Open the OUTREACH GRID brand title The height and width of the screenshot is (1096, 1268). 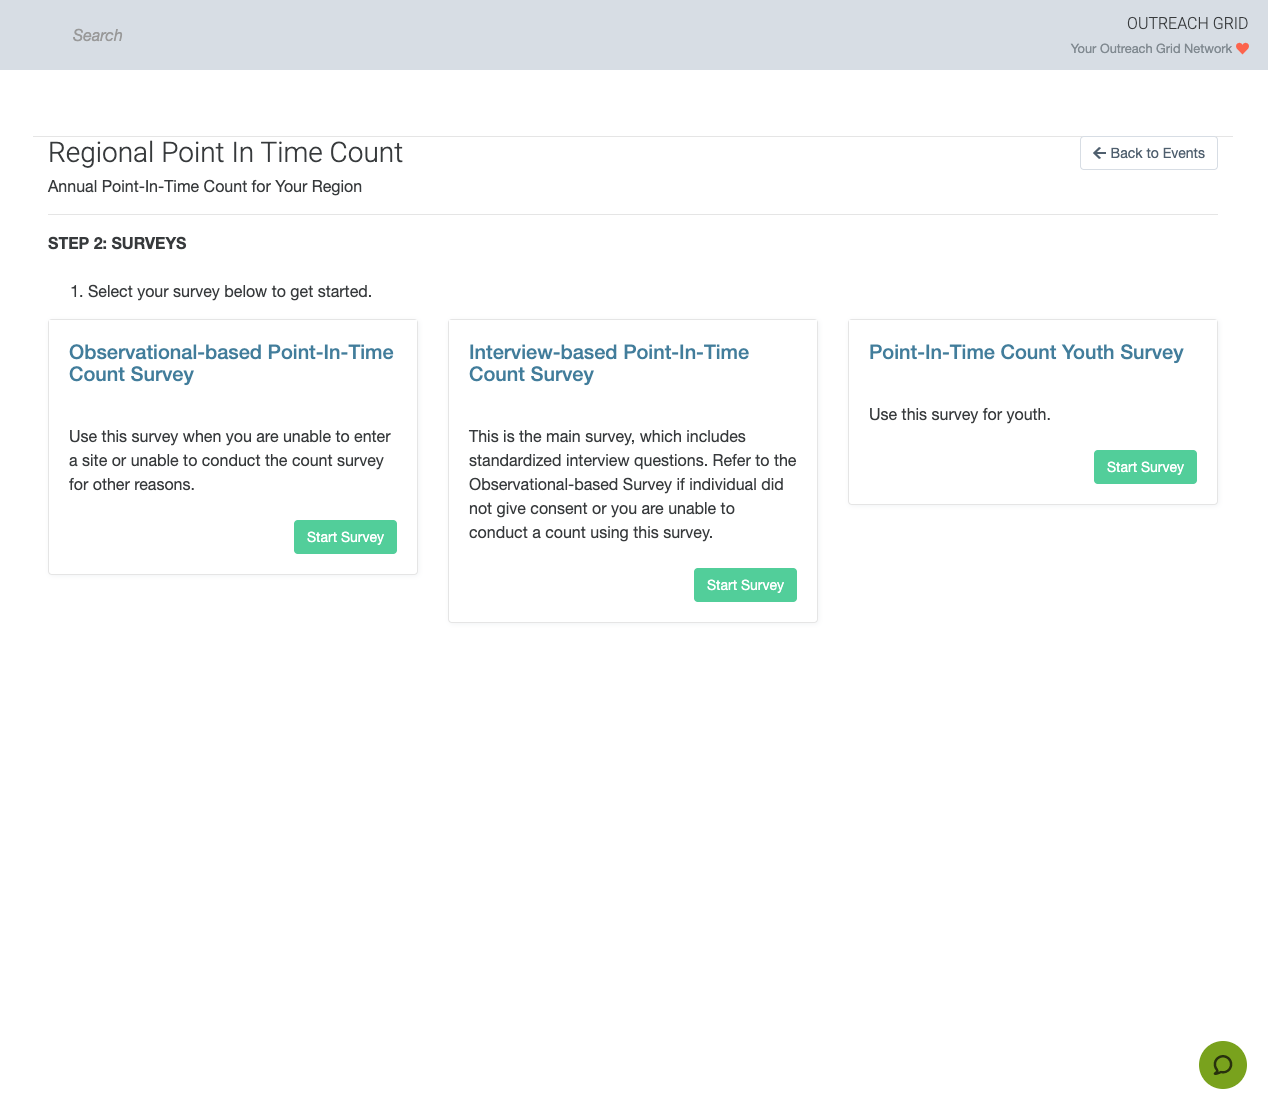[1187, 23]
